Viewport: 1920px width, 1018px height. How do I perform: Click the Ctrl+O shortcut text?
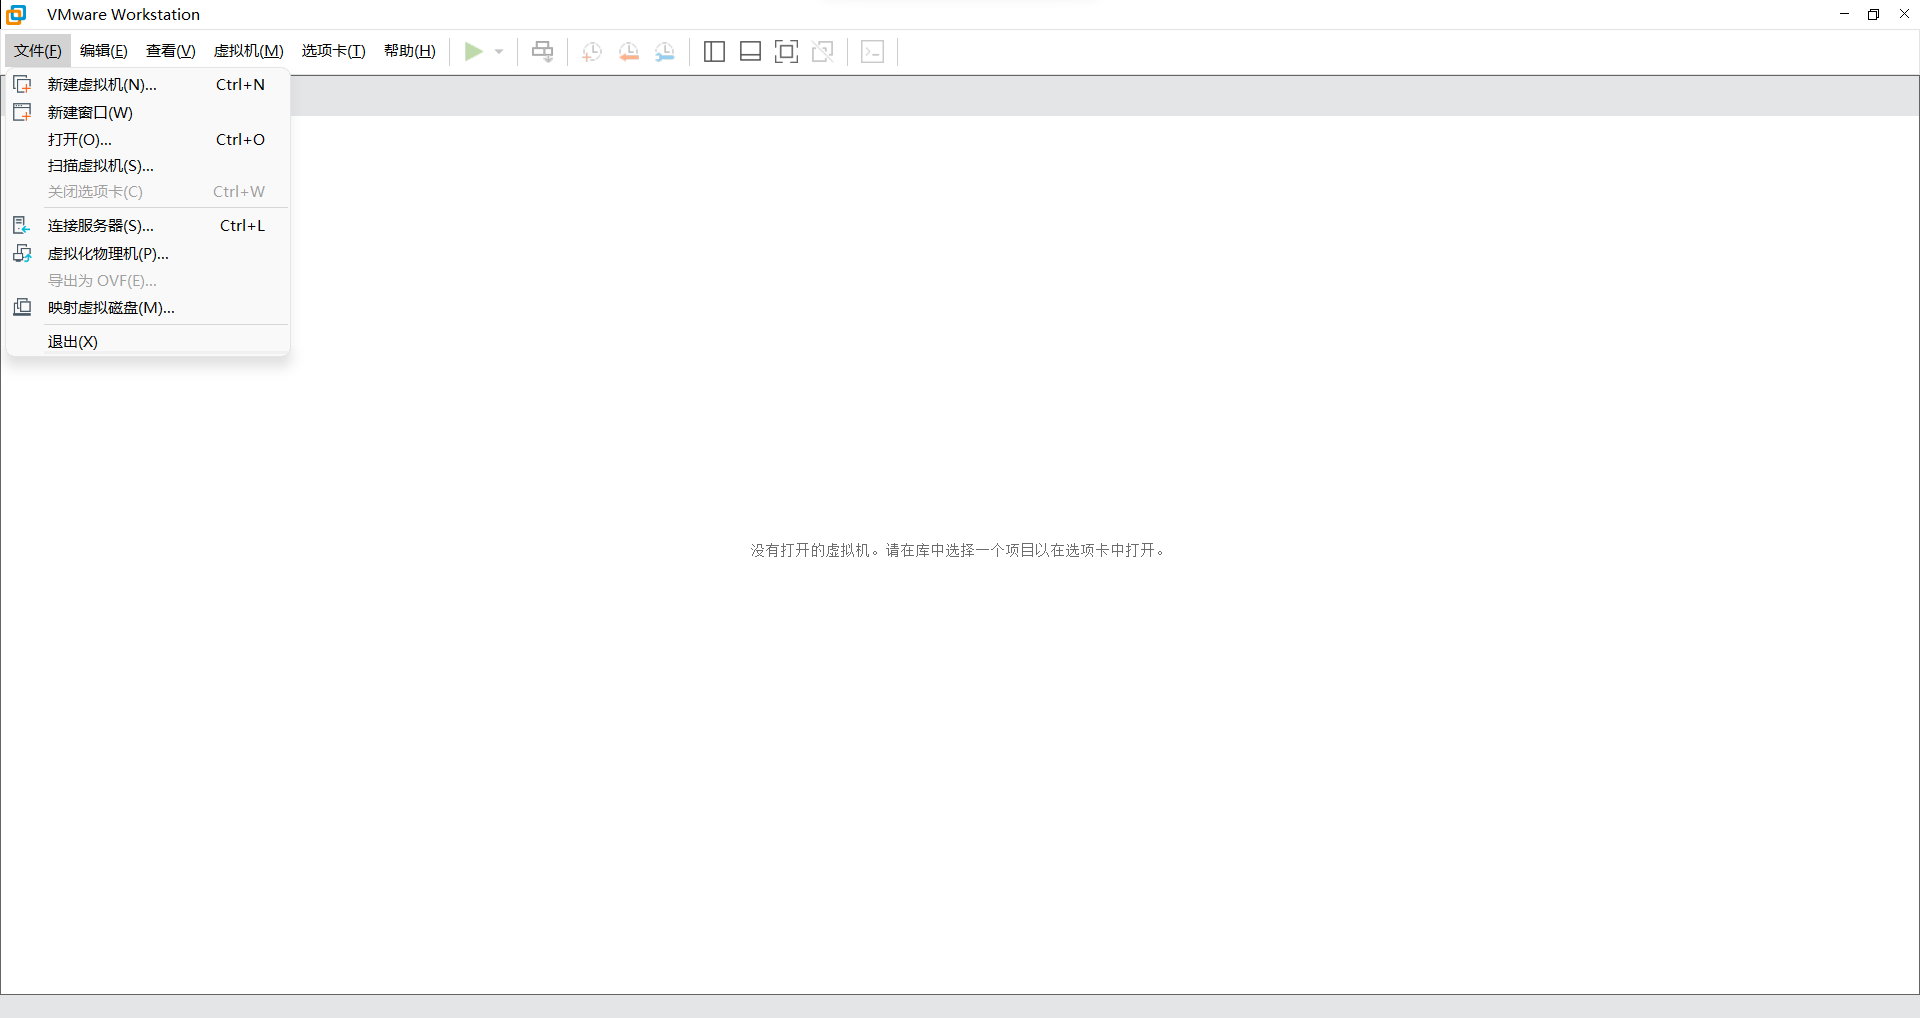pyautogui.click(x=240, y=139)
